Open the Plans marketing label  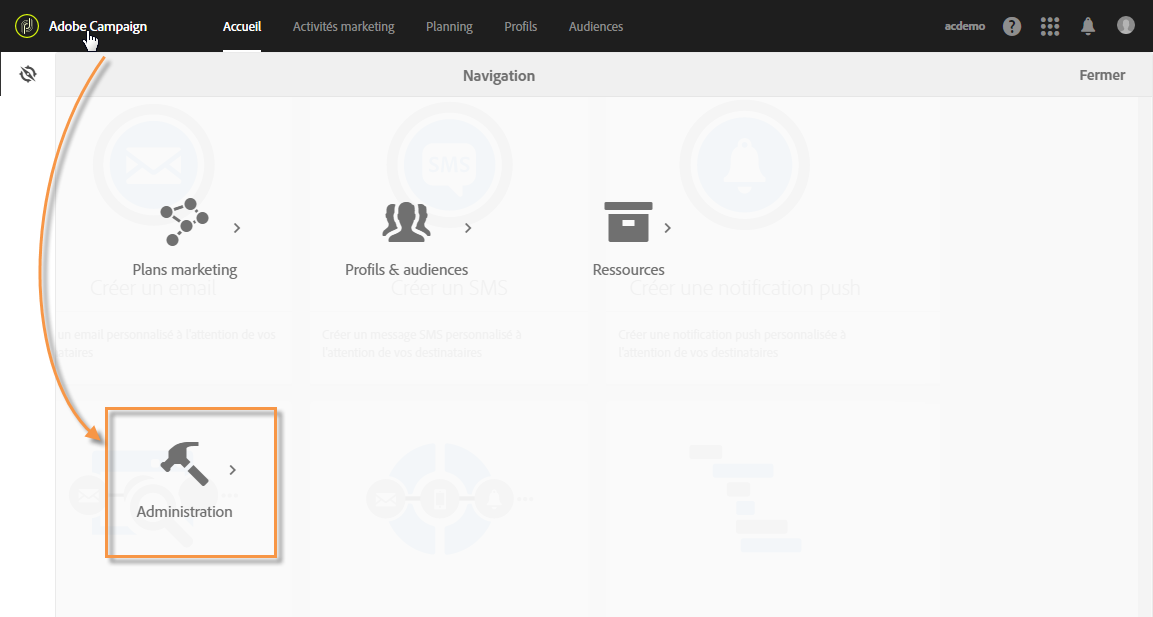pos(185,270)
